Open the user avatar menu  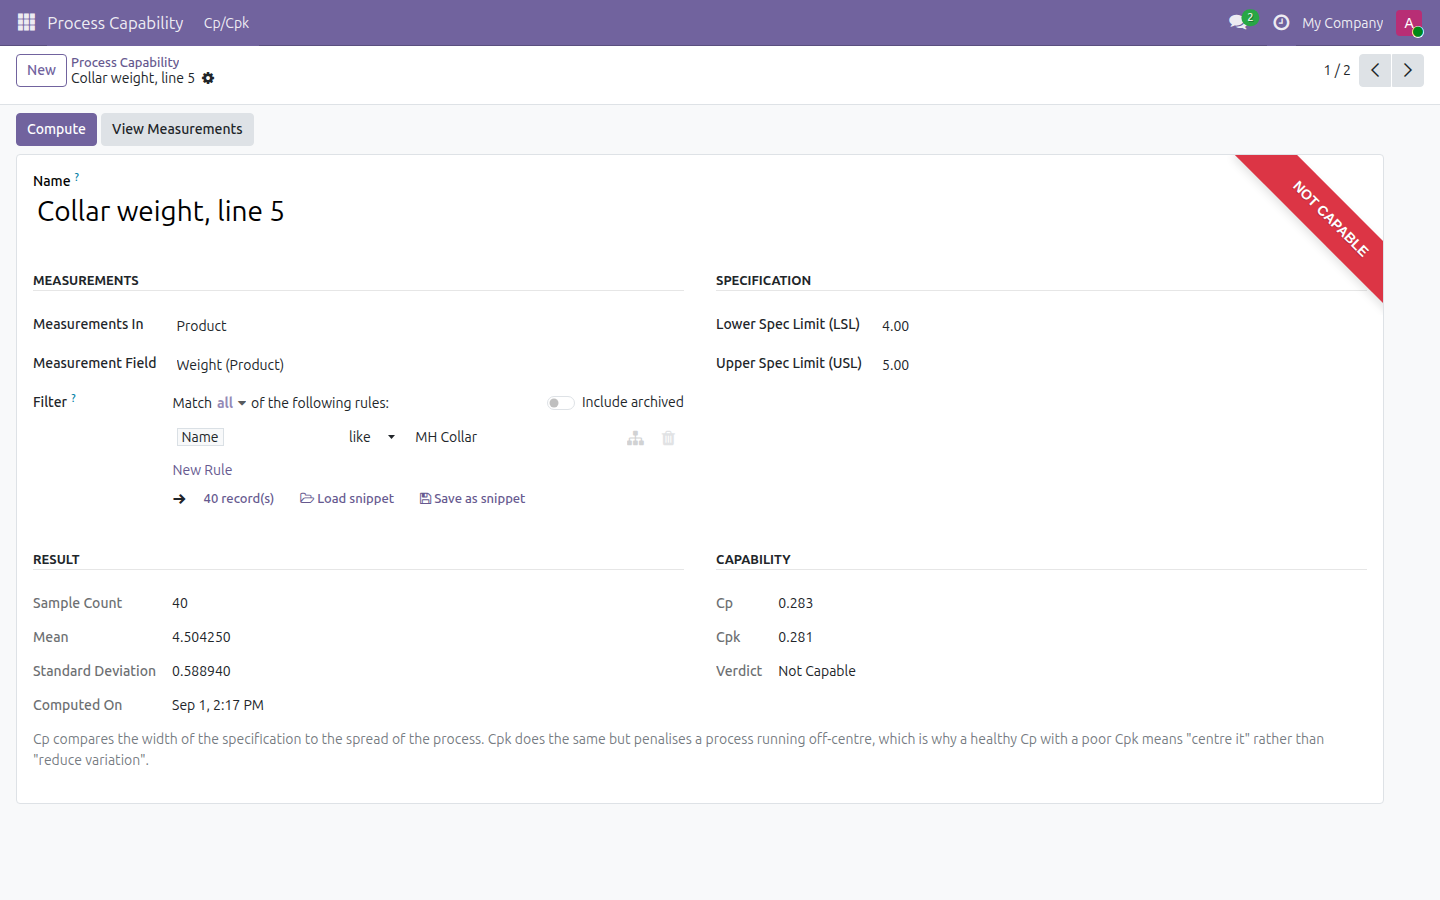tap(1409, 22)
